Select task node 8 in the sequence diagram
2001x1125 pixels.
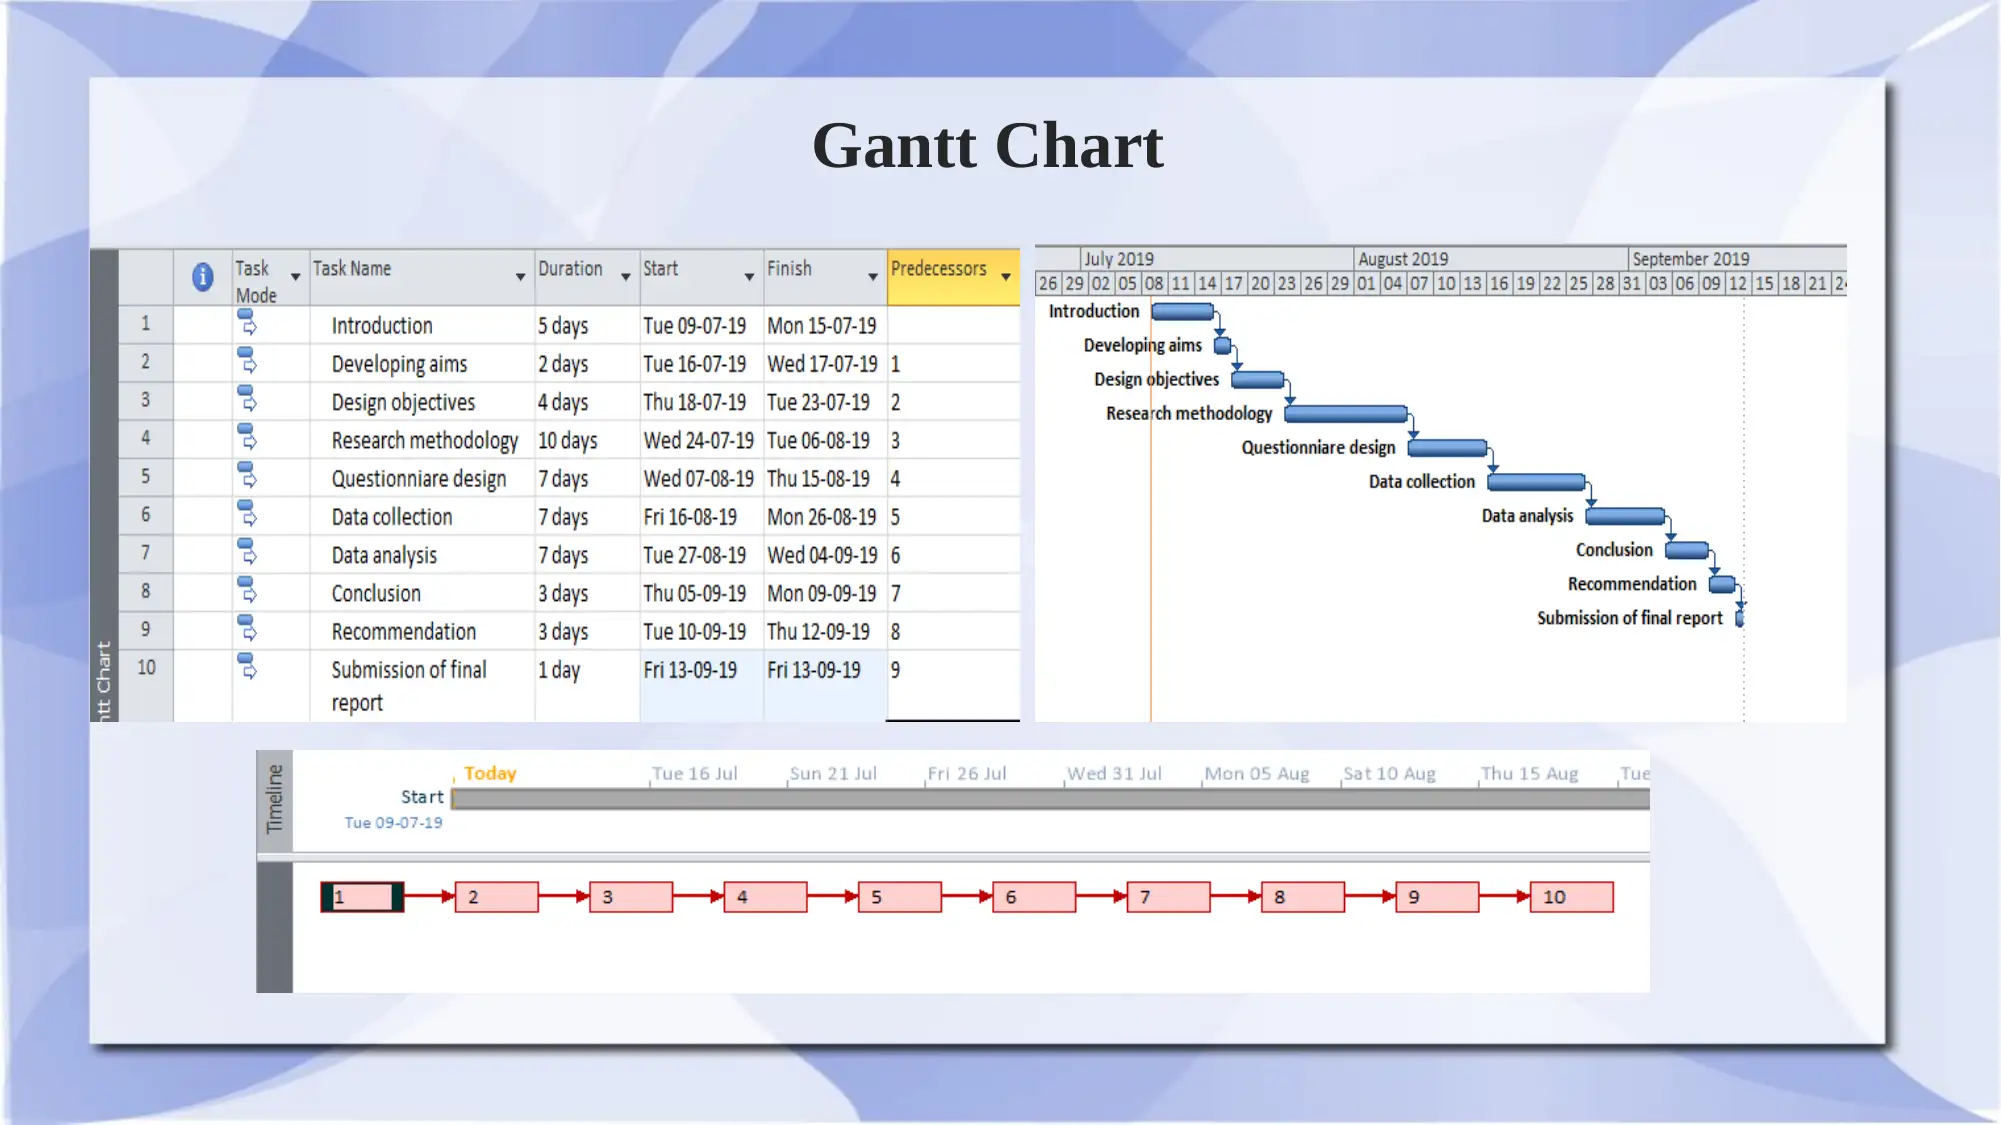(x=1303, y=897)
